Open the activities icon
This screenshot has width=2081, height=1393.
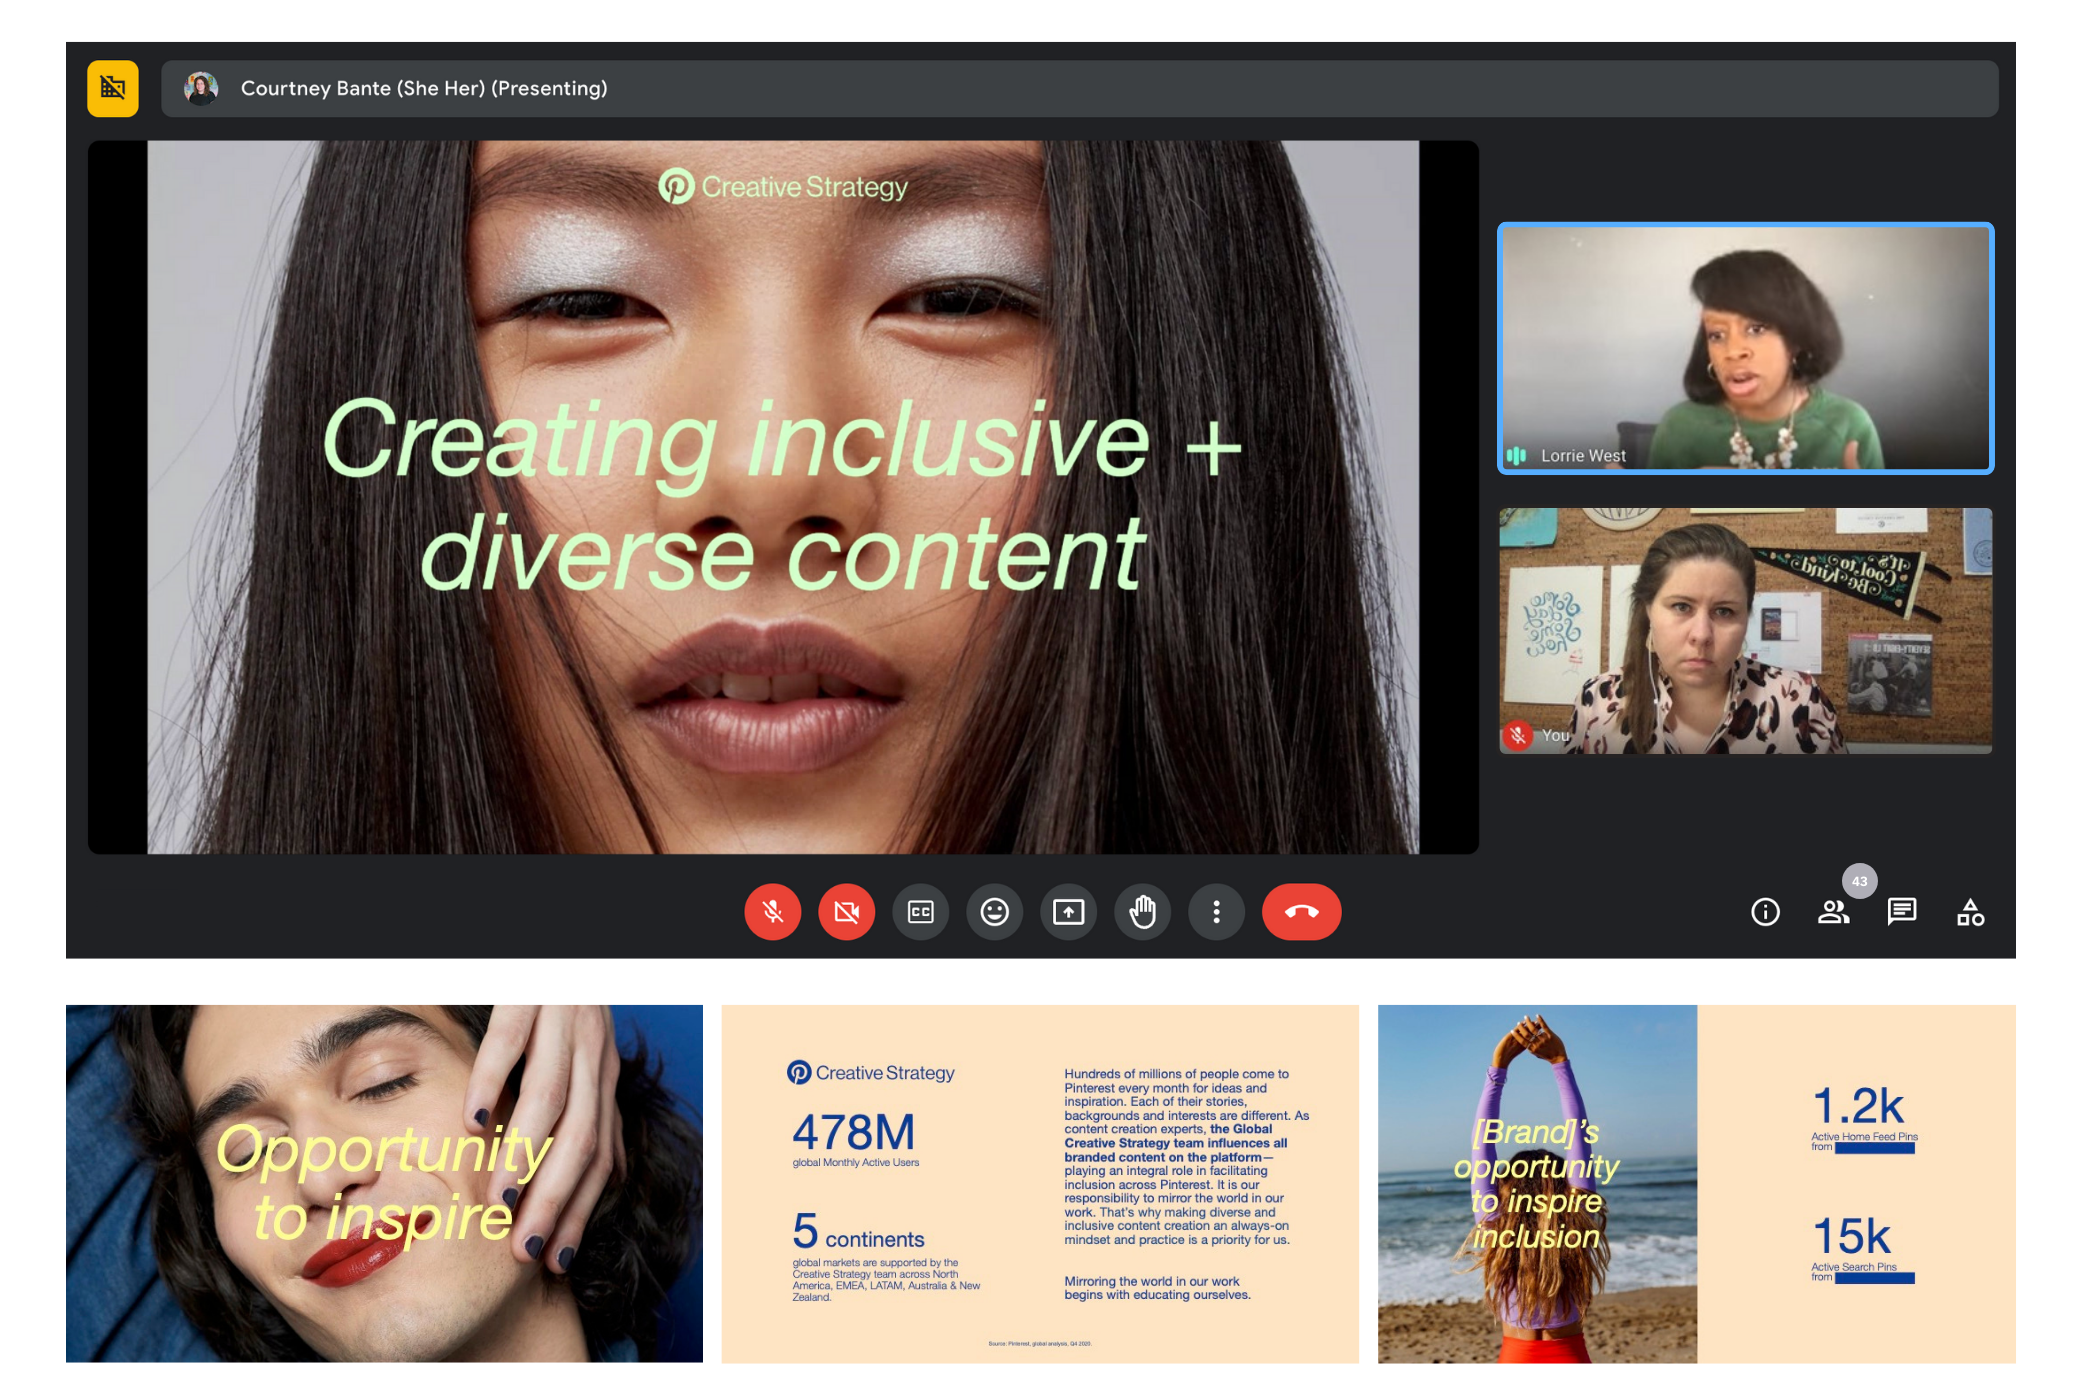1970,912
